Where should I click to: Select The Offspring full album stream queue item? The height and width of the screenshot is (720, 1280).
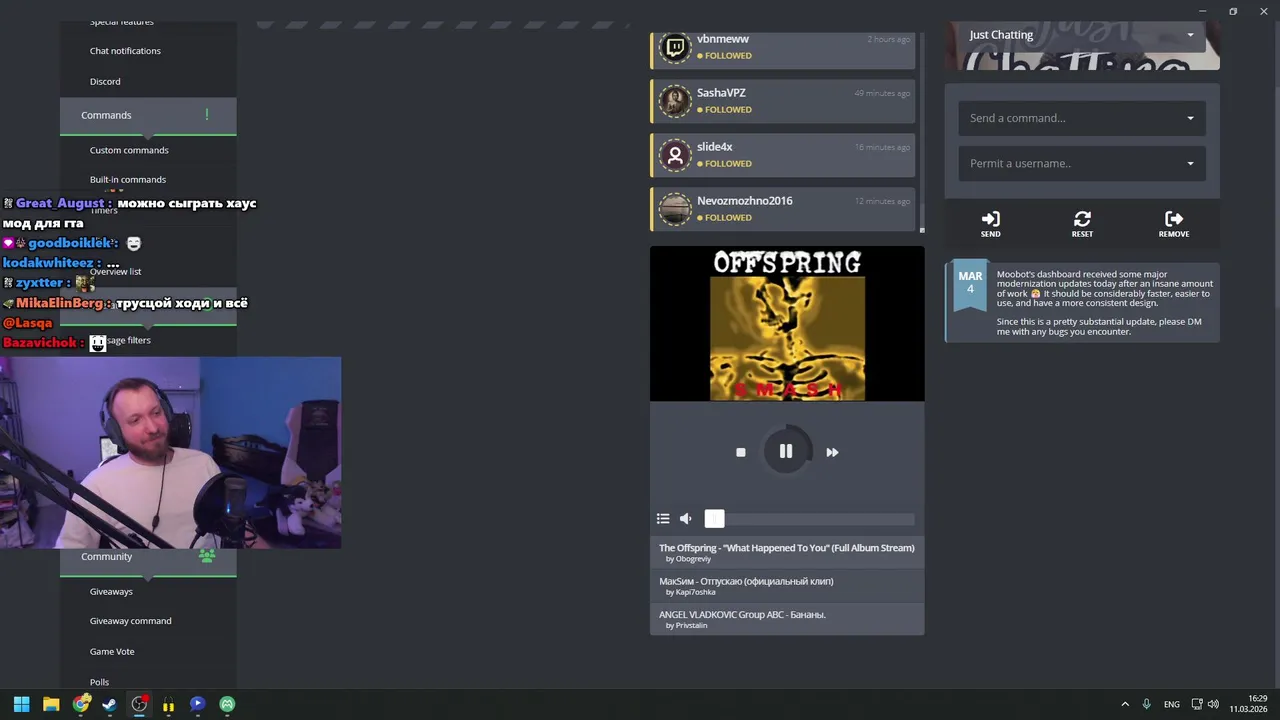pos(787,552)
